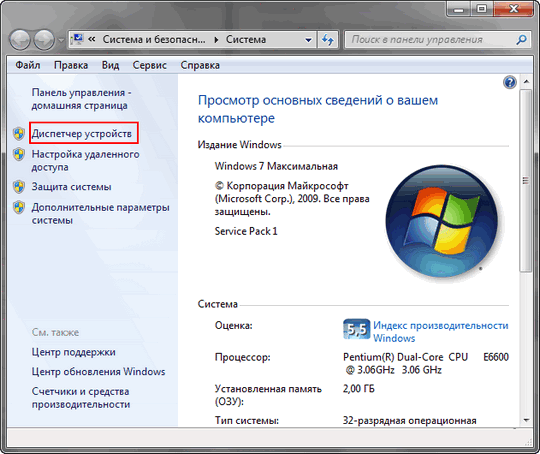Select the Система breadcrumb segment
This screenshot has width=540, height=454.
246,40
